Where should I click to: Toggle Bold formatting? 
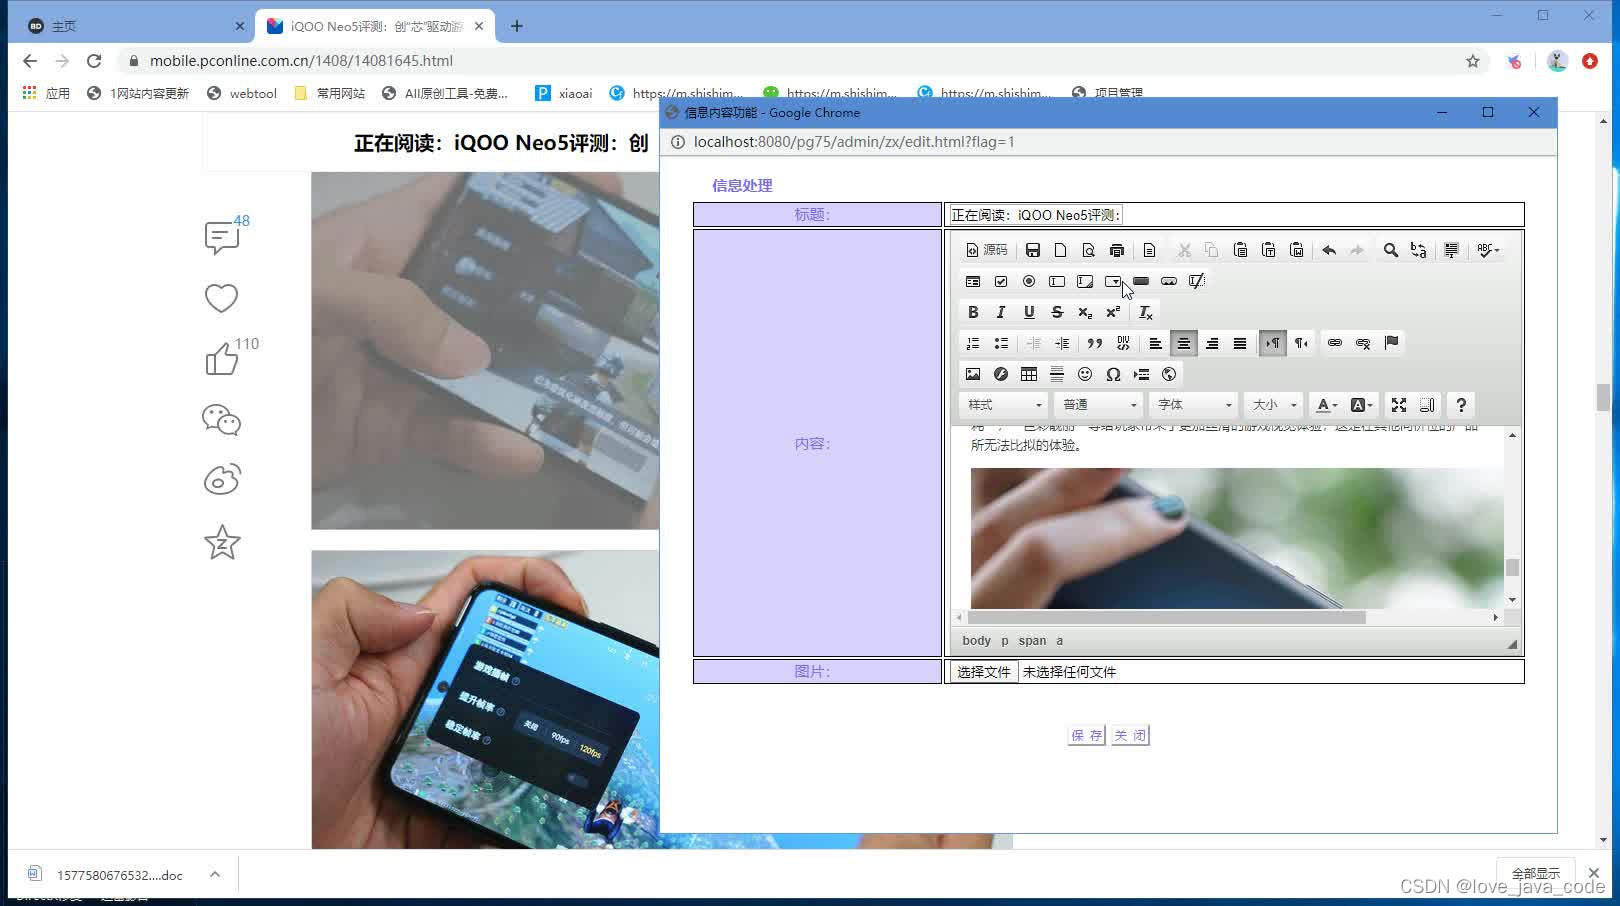point(973,312)
